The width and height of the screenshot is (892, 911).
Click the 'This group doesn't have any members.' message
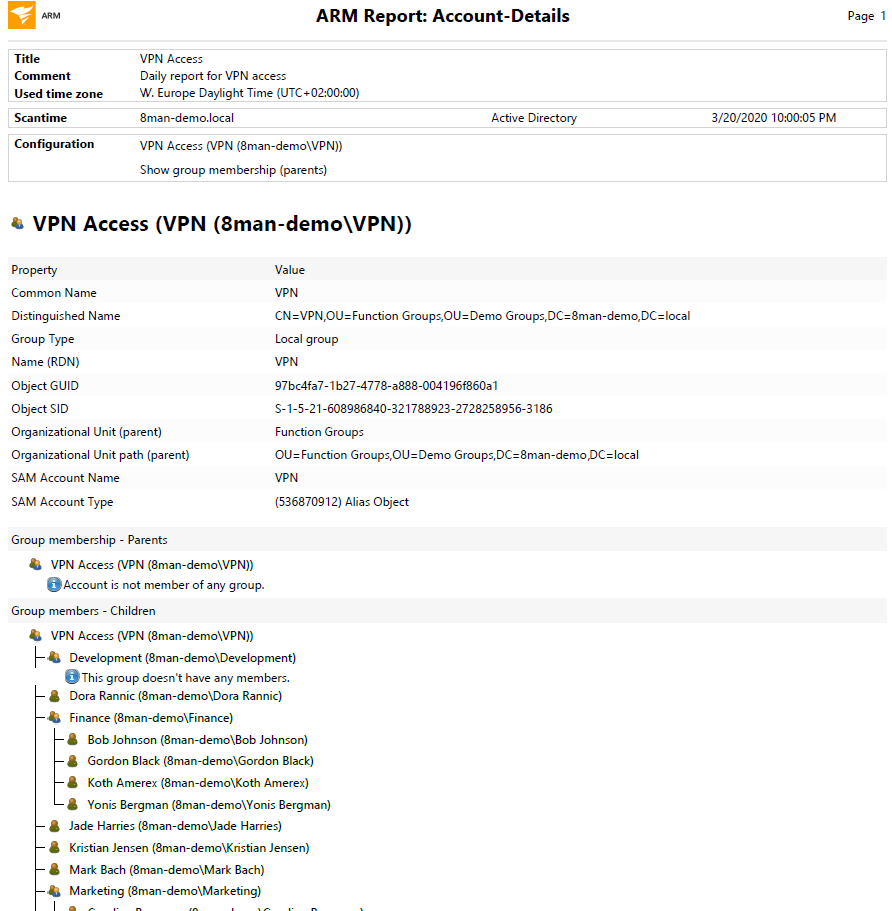tap(185, 678)
